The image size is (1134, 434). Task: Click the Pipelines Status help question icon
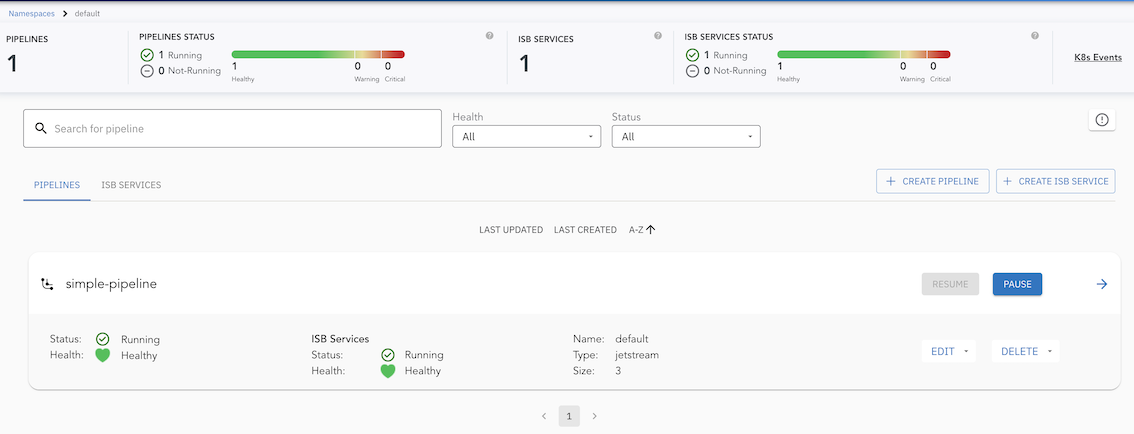[490, 35]
